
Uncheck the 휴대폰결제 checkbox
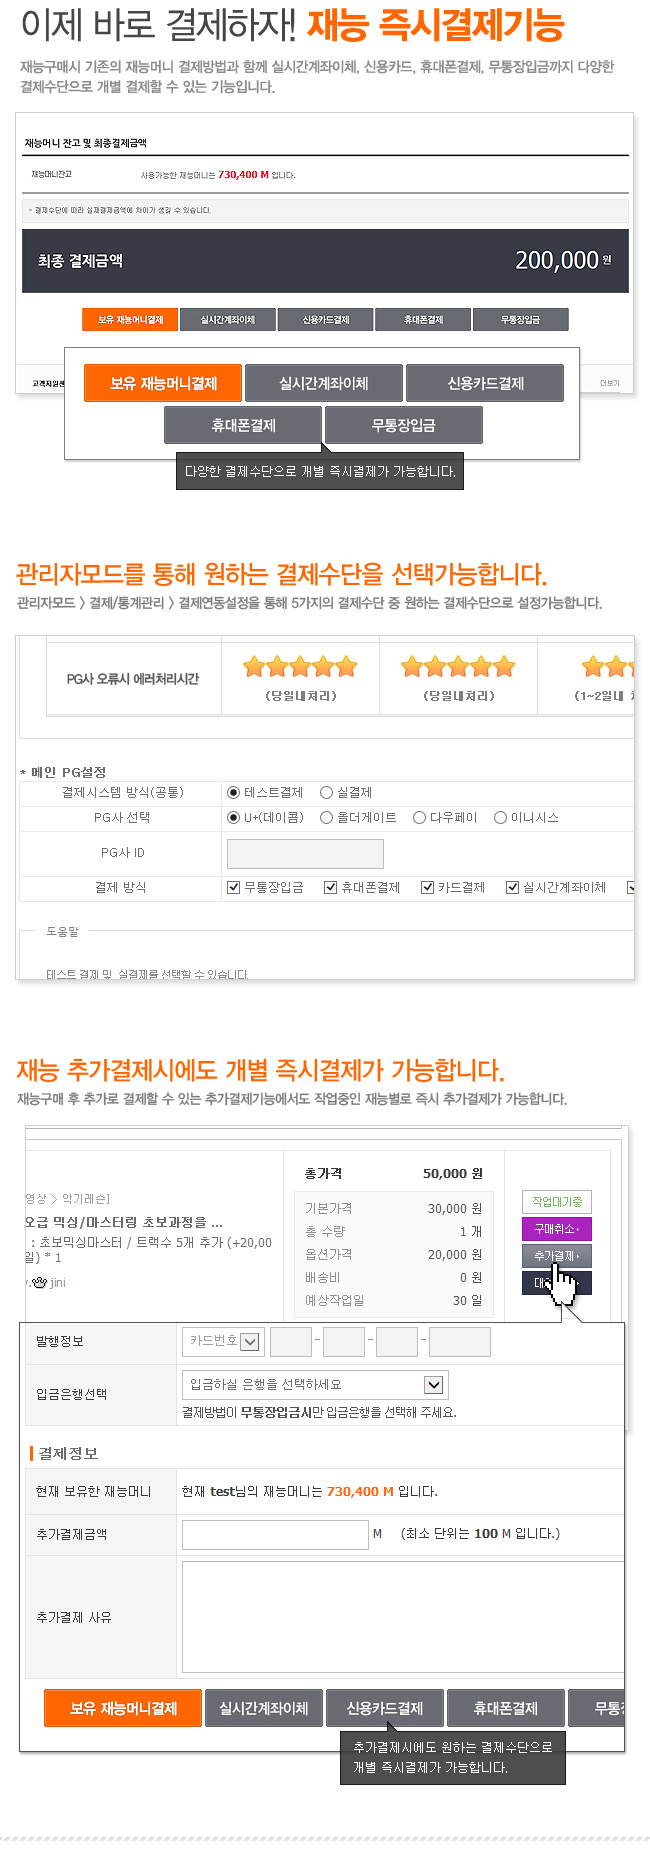pyautogui.click(x=330, y=887)
